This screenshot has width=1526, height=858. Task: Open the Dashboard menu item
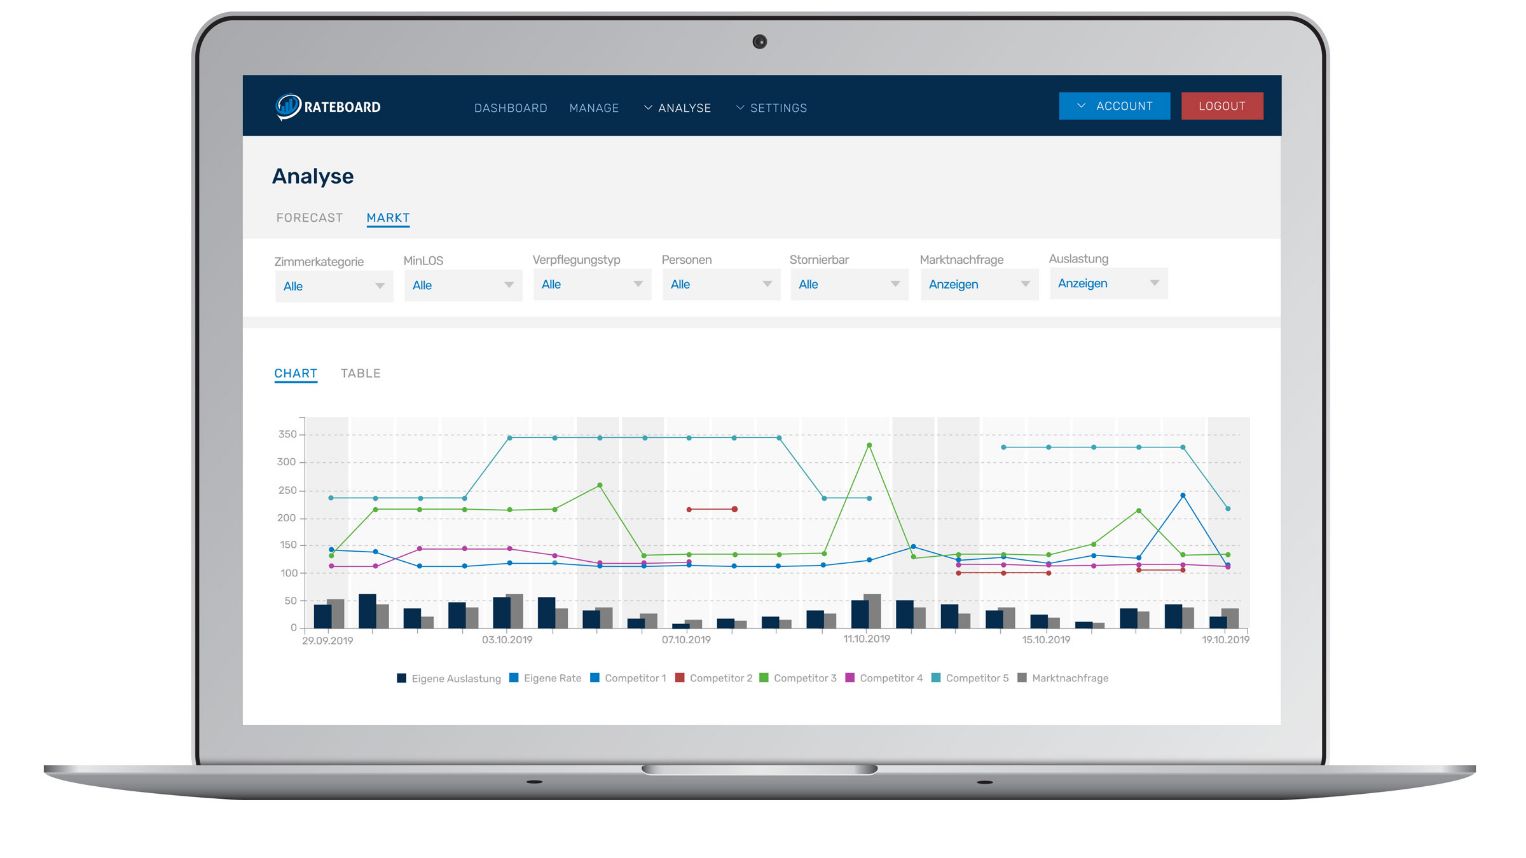click(511, 108)
